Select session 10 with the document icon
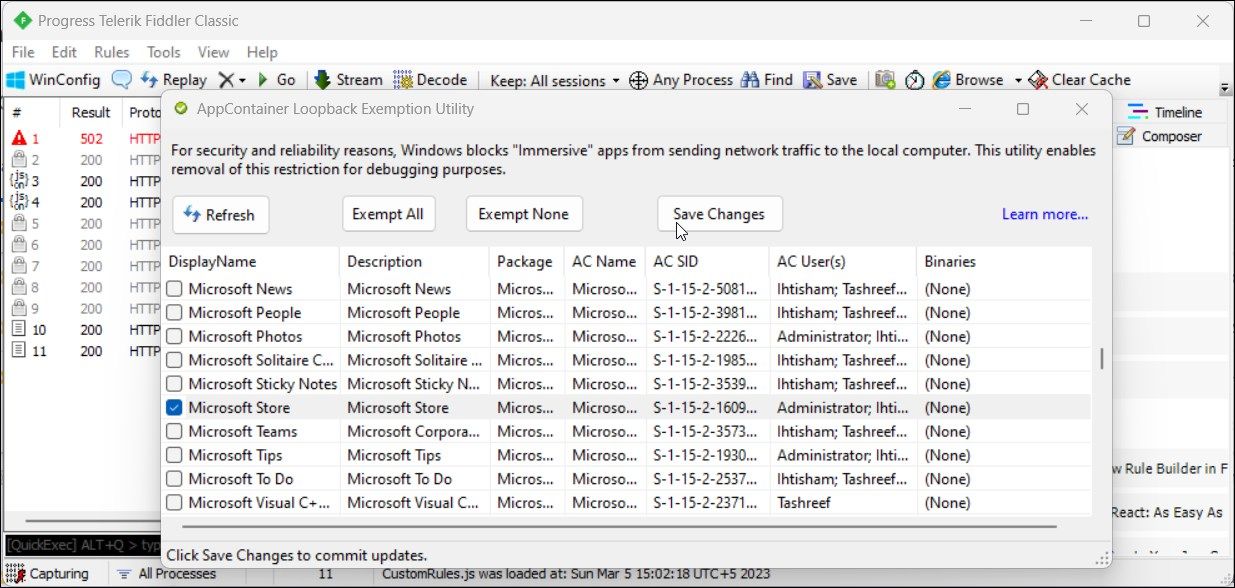1235x588 pixels. tap(19, 329)
